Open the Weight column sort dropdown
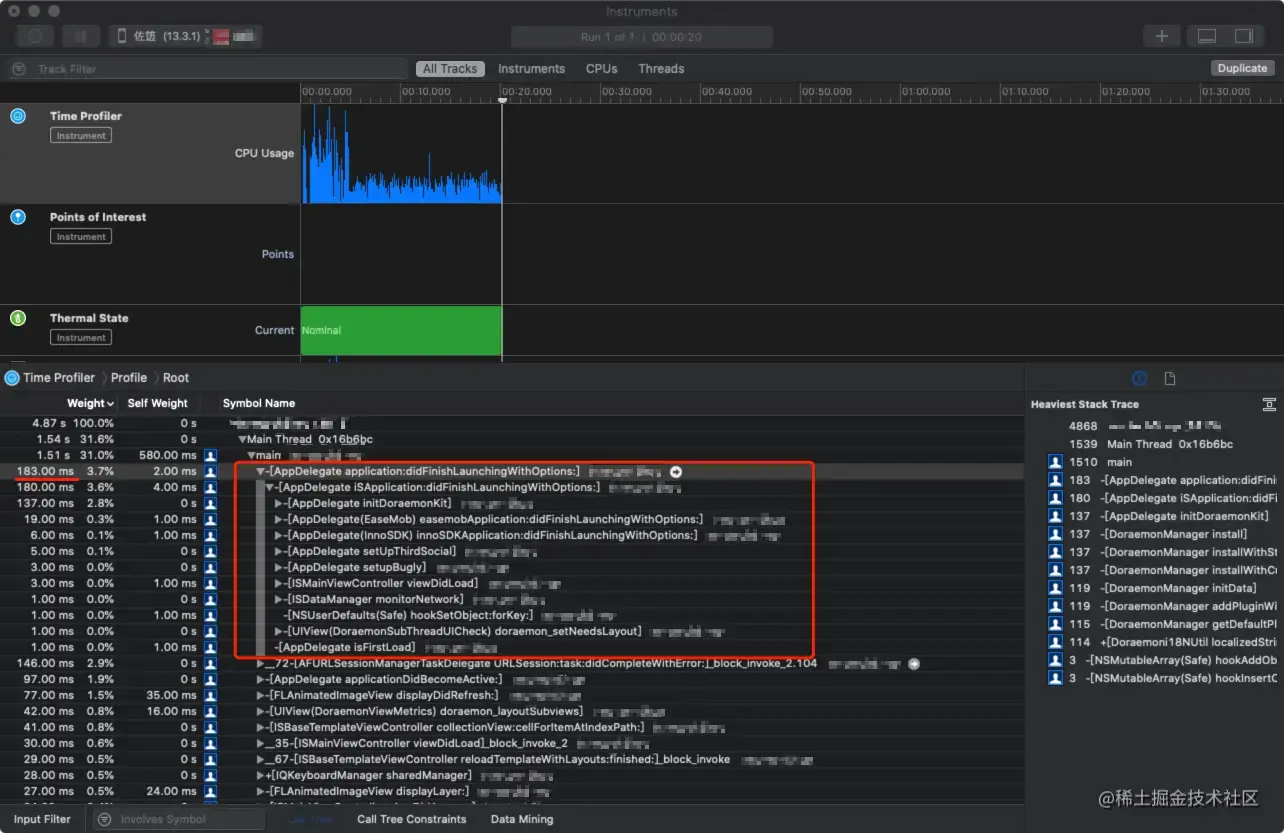 tap(110, 403)
